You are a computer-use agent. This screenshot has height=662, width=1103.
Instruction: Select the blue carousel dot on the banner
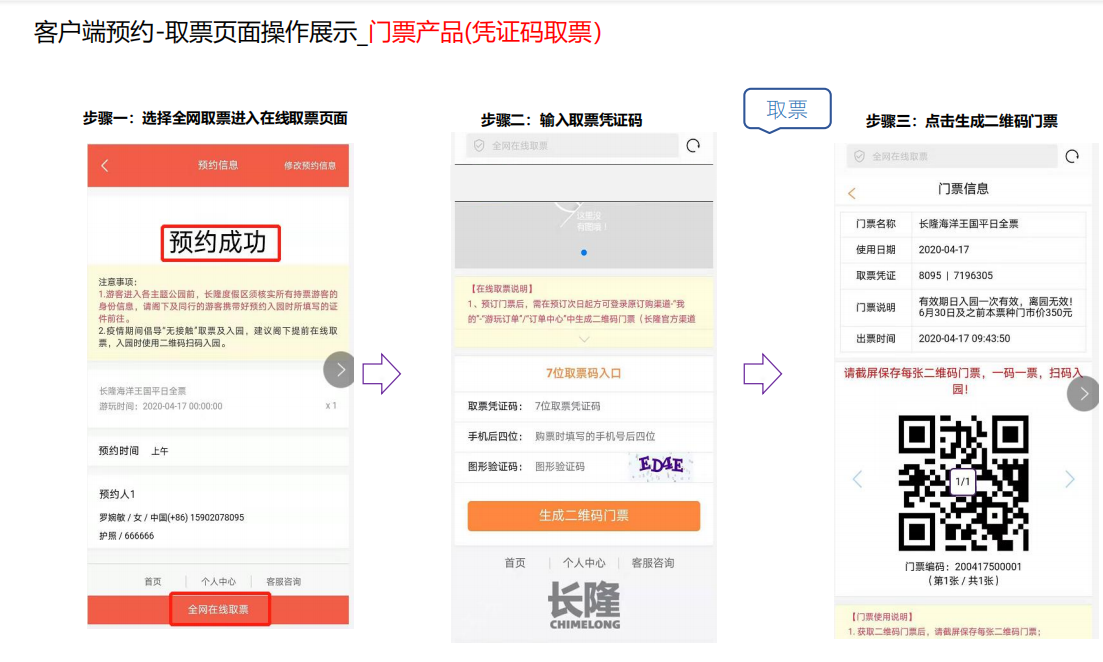584,253
